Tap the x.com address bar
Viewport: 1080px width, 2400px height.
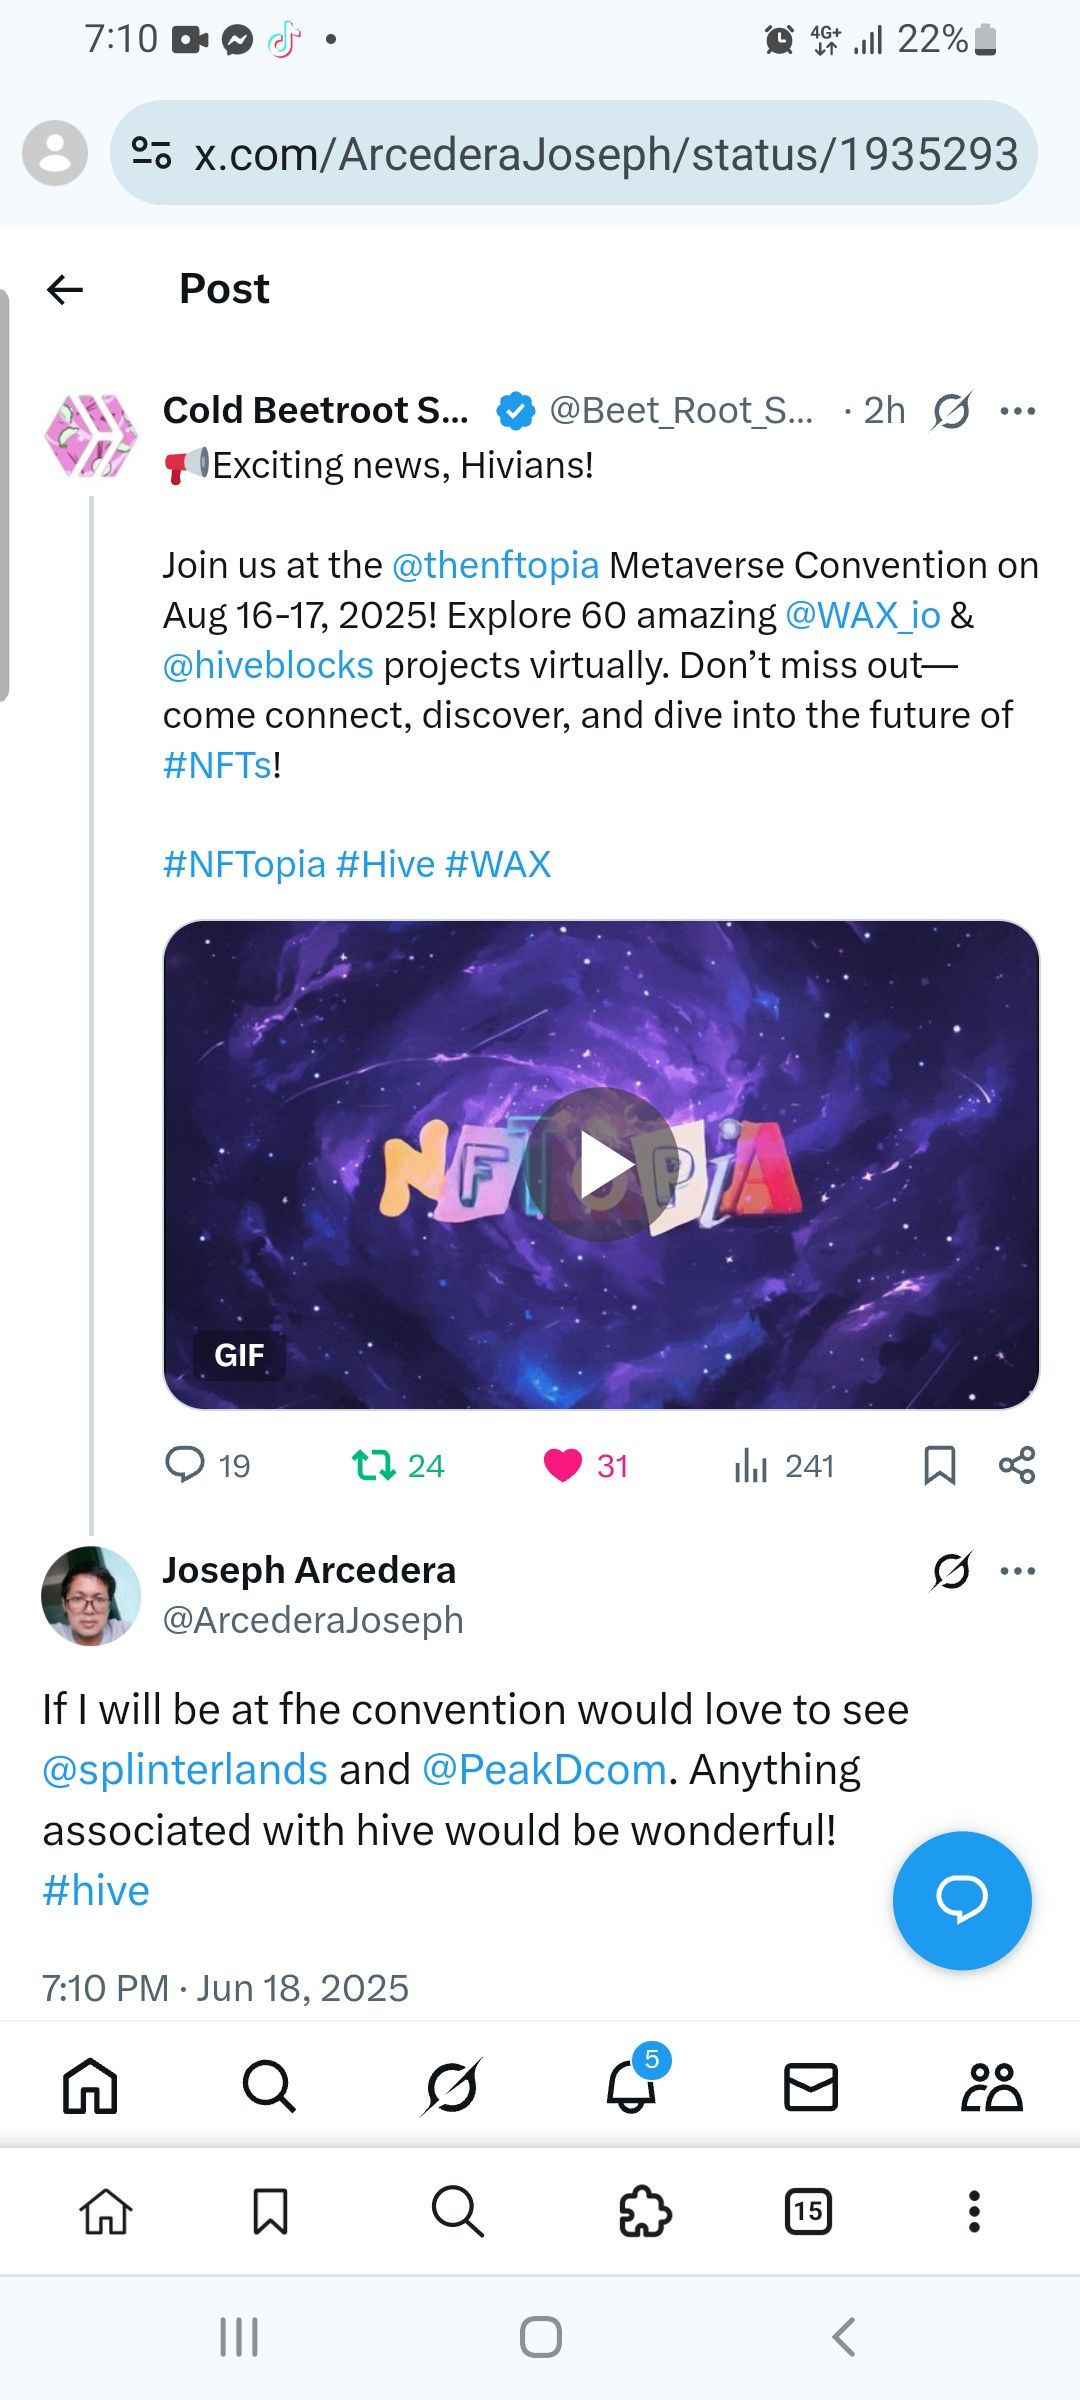coord(574,153)
